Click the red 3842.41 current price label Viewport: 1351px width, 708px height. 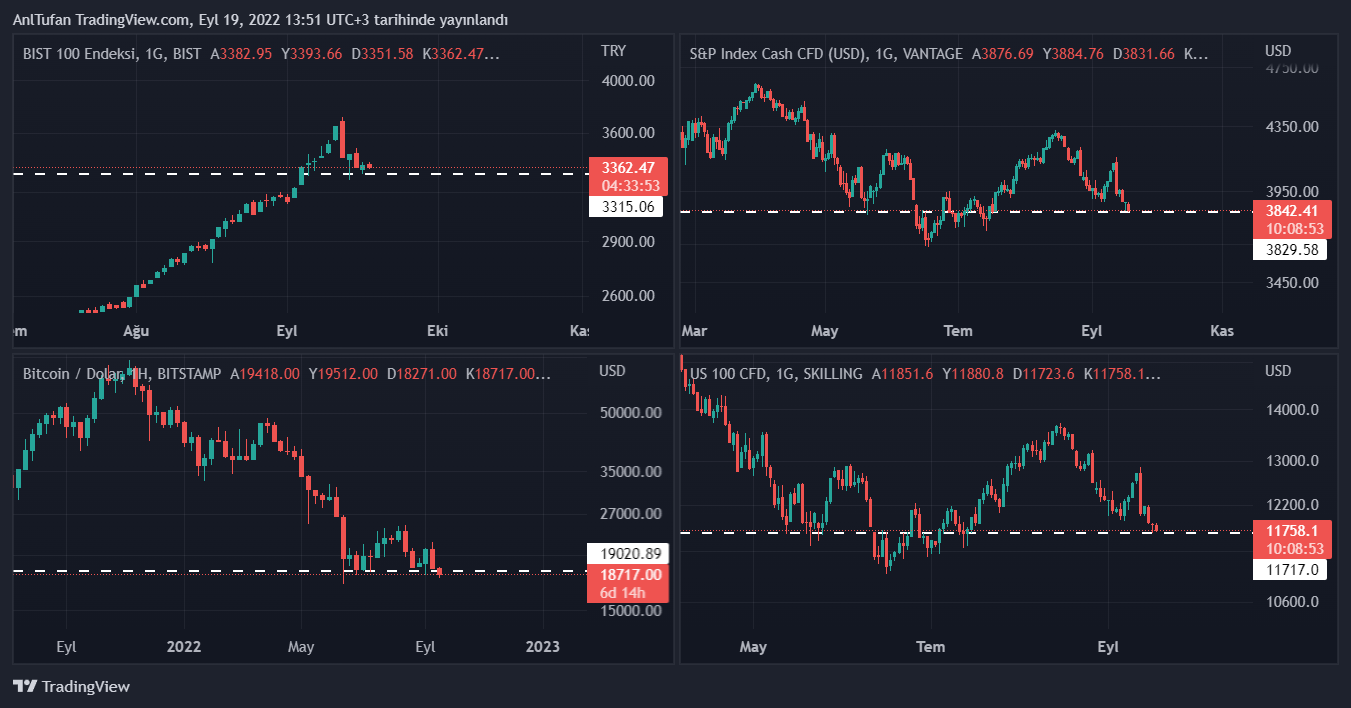coord(1290,211)
